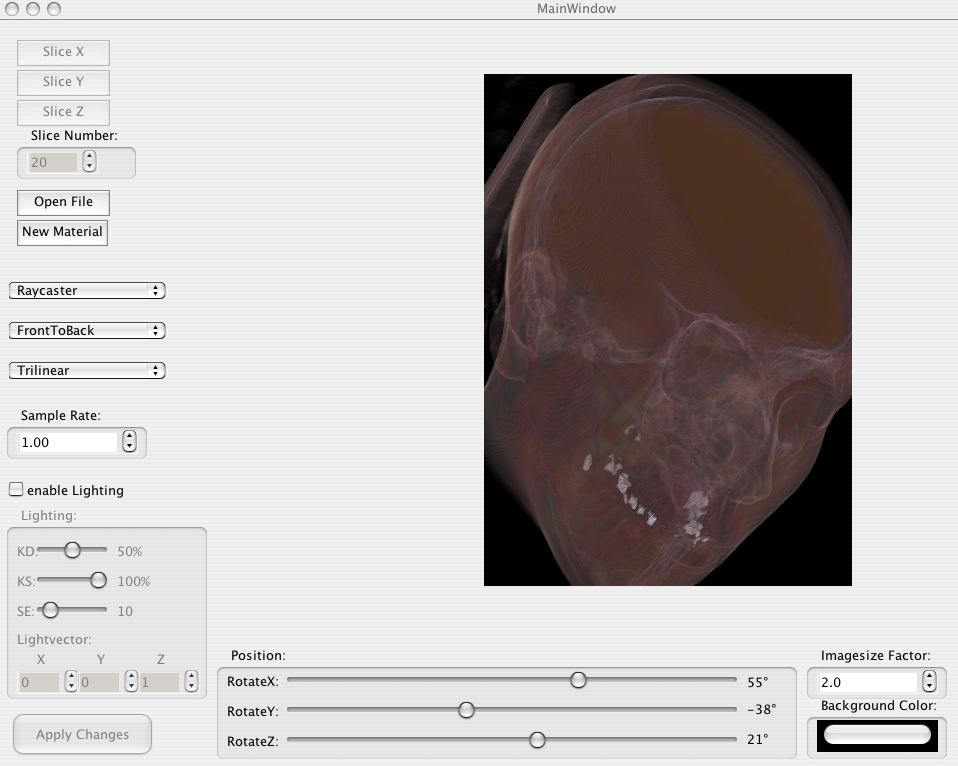958x766 pixels.
Task: Click the Slice Number stepper arrows
Action: tap(89, 161)
